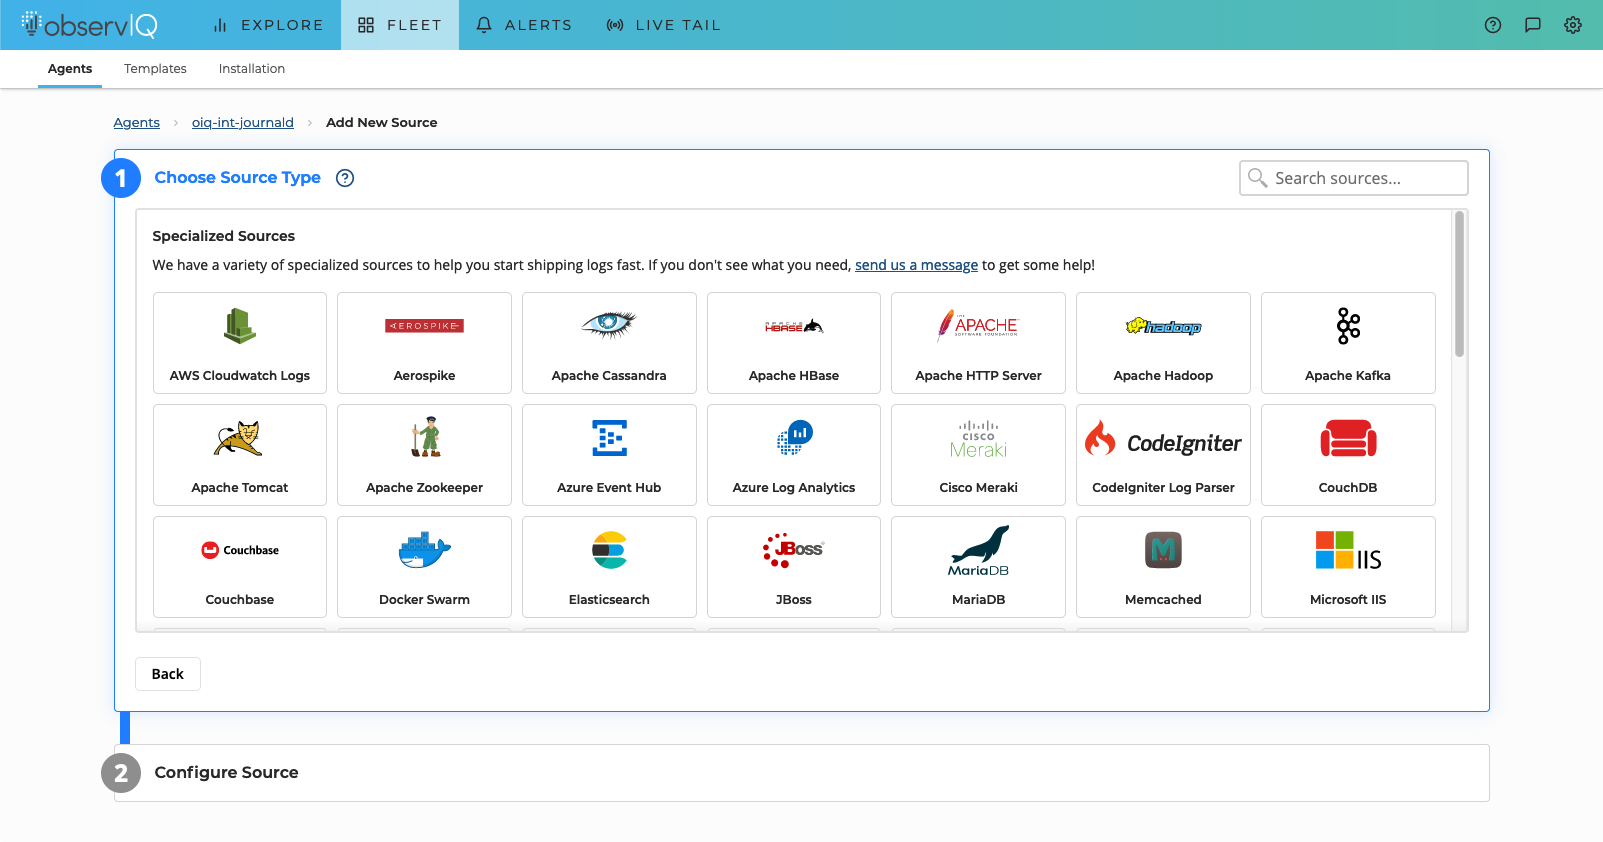
Task: Switch to the Agents tab
Action: point(70,69)
